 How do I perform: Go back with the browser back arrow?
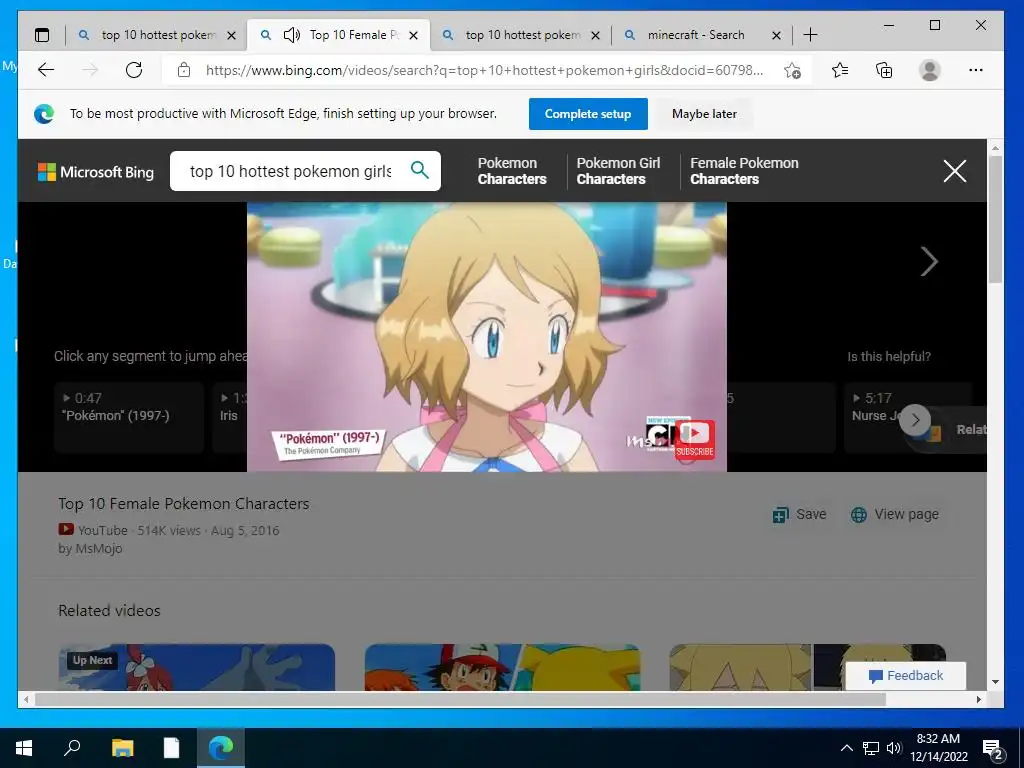pos(46,70)
